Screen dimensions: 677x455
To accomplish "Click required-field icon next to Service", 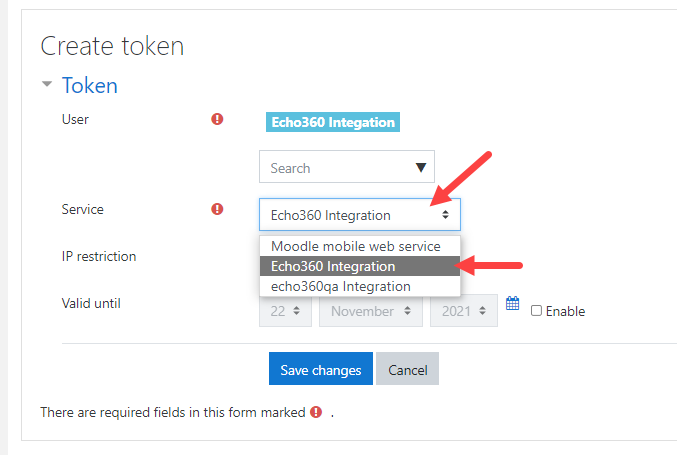I will click(x=217, y=209).
